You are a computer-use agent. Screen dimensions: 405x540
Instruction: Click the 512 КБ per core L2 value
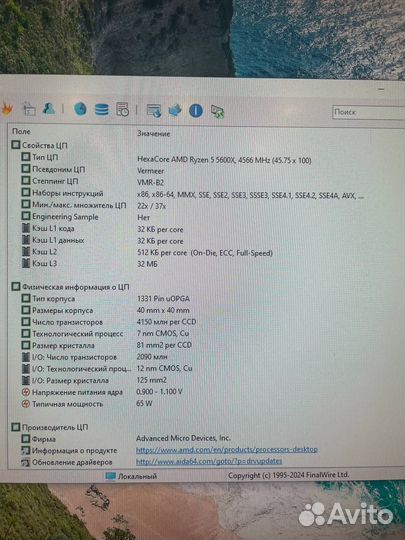(205, 253)
